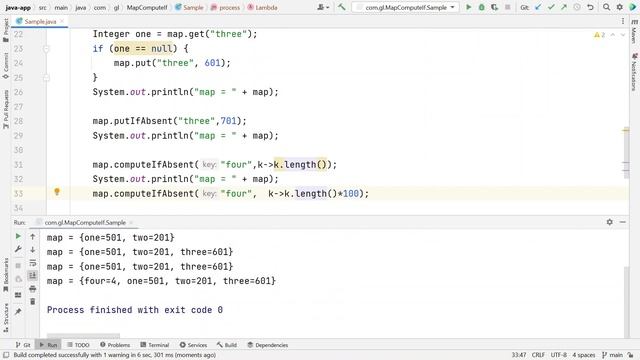Image resolution: width=640 pixels, height=360 pixels.
Task: Collapse the fold marker at line 25
Action: coord(46,78)
